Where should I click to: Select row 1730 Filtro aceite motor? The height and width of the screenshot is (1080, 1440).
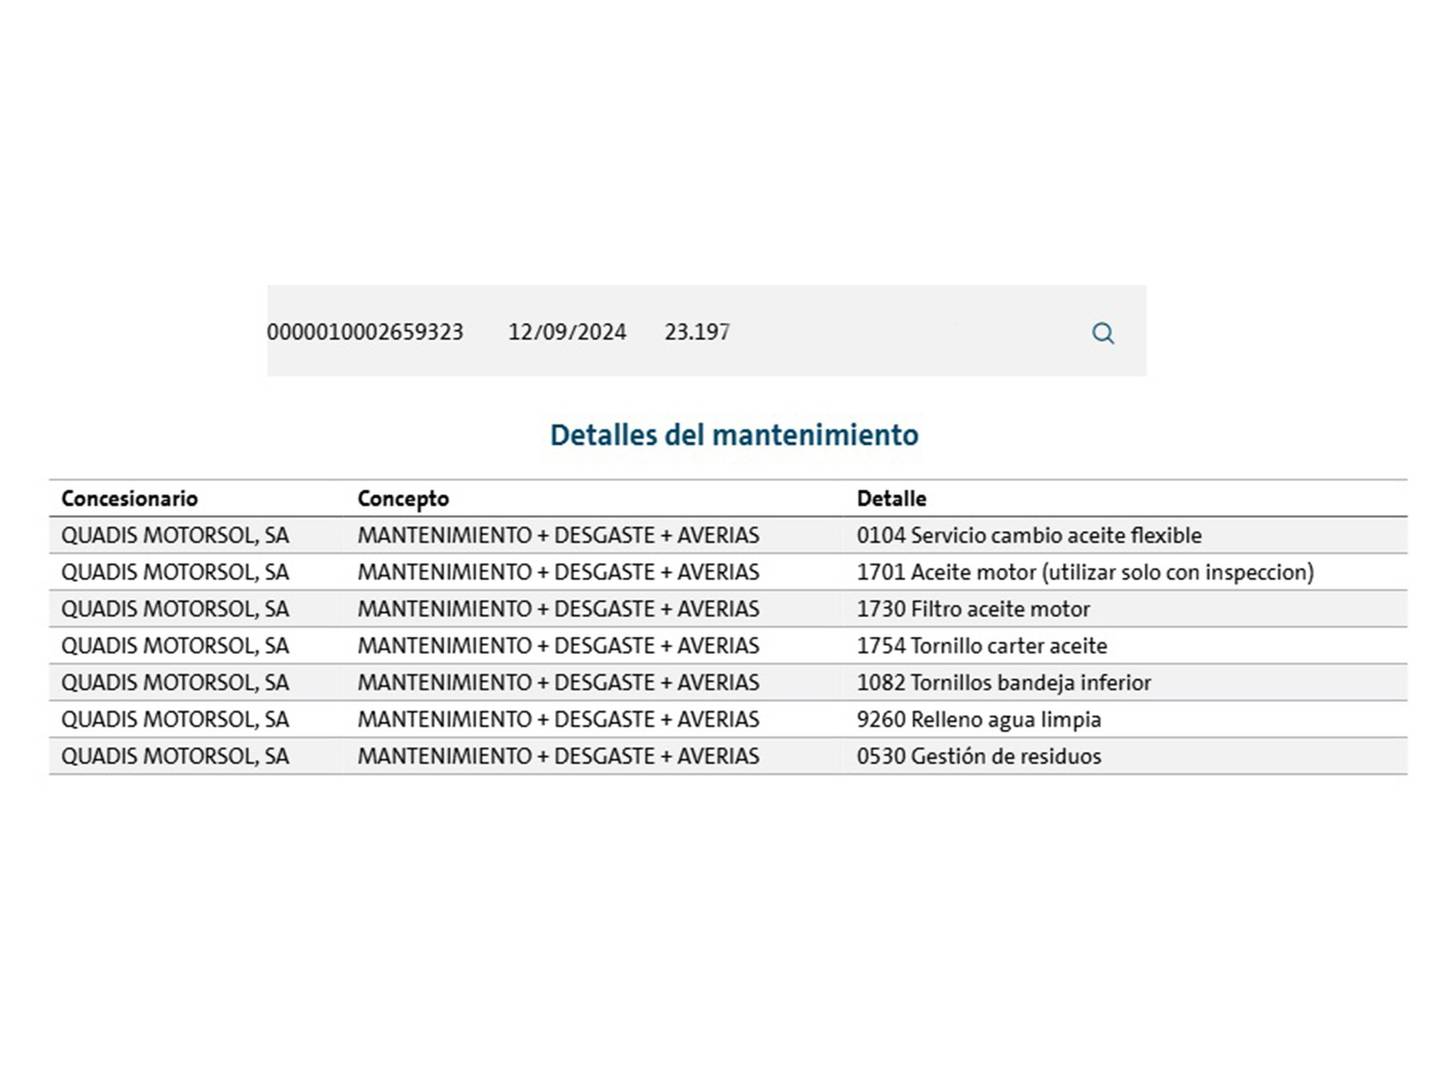[728, 609]
